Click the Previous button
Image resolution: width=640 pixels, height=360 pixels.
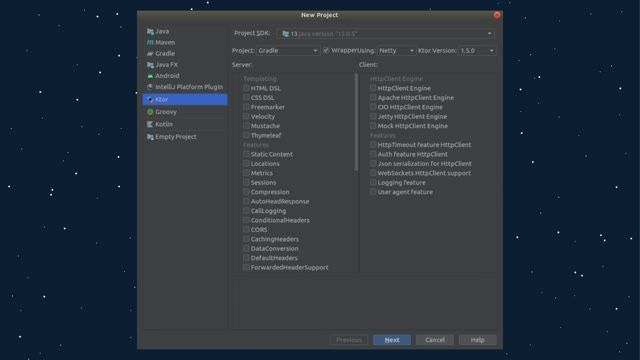point(349,340)
